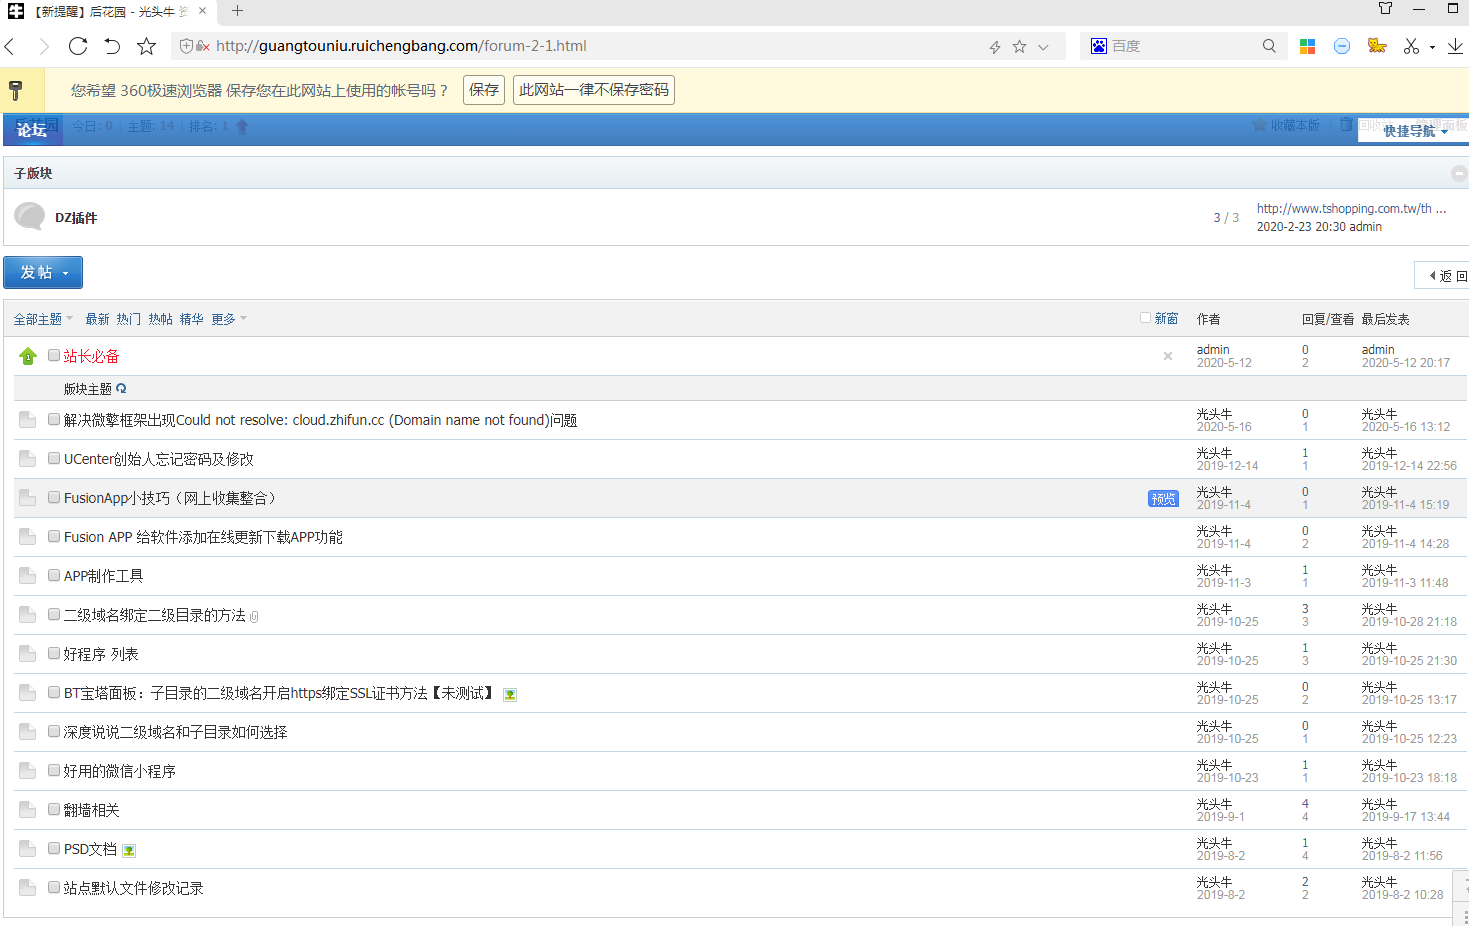Click the undo/restore page arrow icon
The image size is (1469, 926).
click(x=112, y=46)
